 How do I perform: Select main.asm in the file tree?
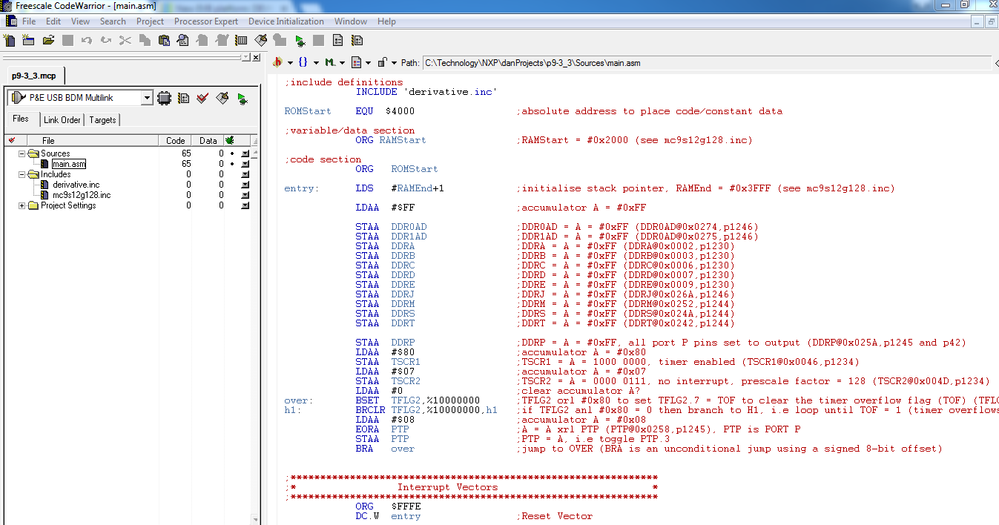[68, 164]
